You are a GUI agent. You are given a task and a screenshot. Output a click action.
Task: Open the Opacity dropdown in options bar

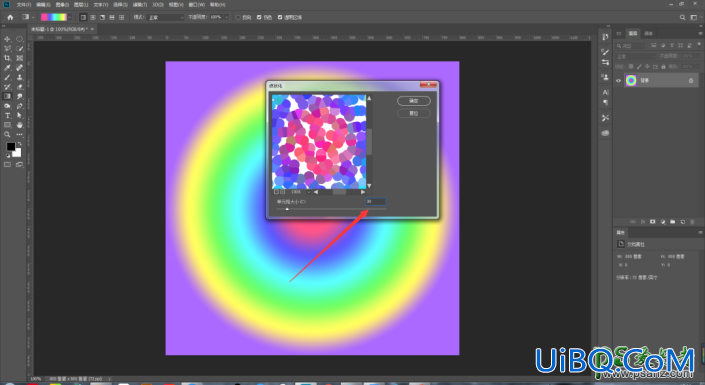click(226, 17)
